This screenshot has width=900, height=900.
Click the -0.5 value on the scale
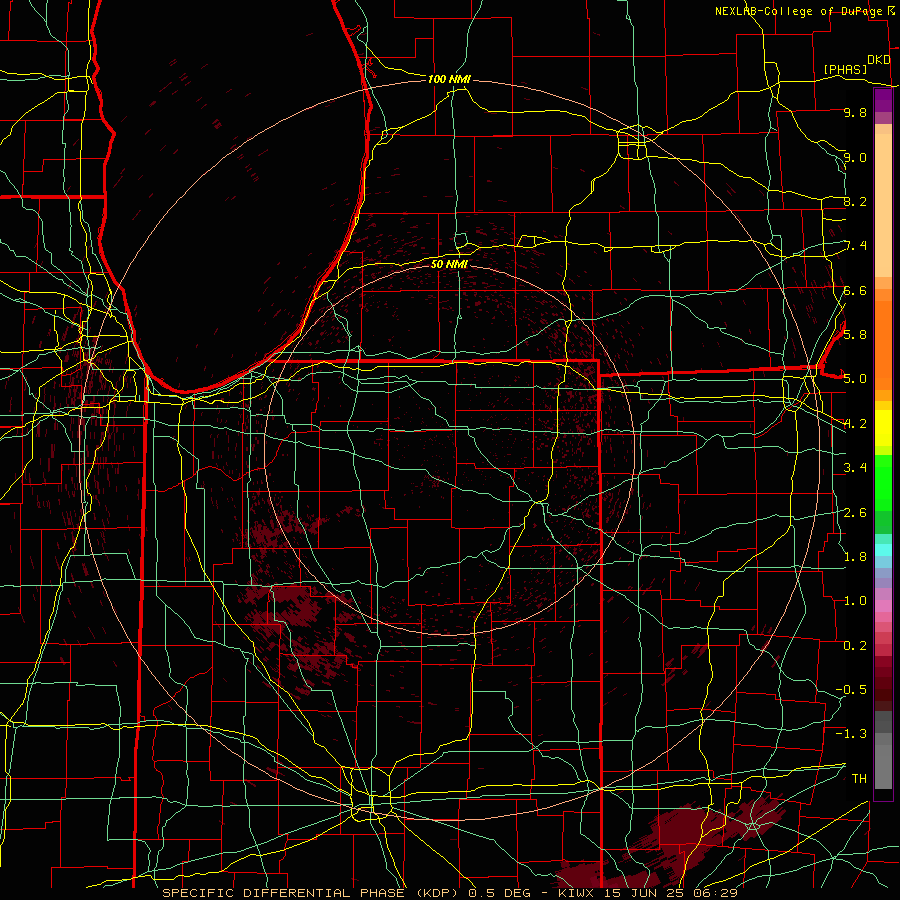851,689
